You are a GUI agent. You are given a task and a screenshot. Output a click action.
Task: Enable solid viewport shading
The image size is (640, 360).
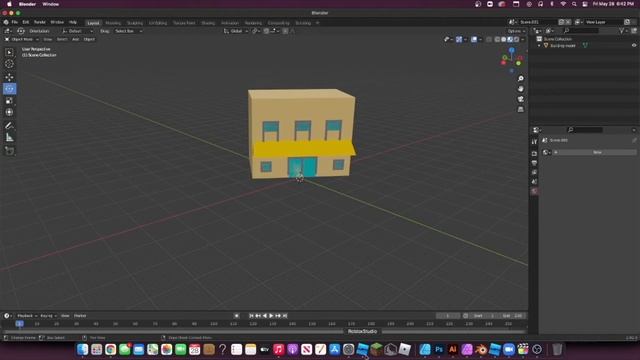click(504, 40)
